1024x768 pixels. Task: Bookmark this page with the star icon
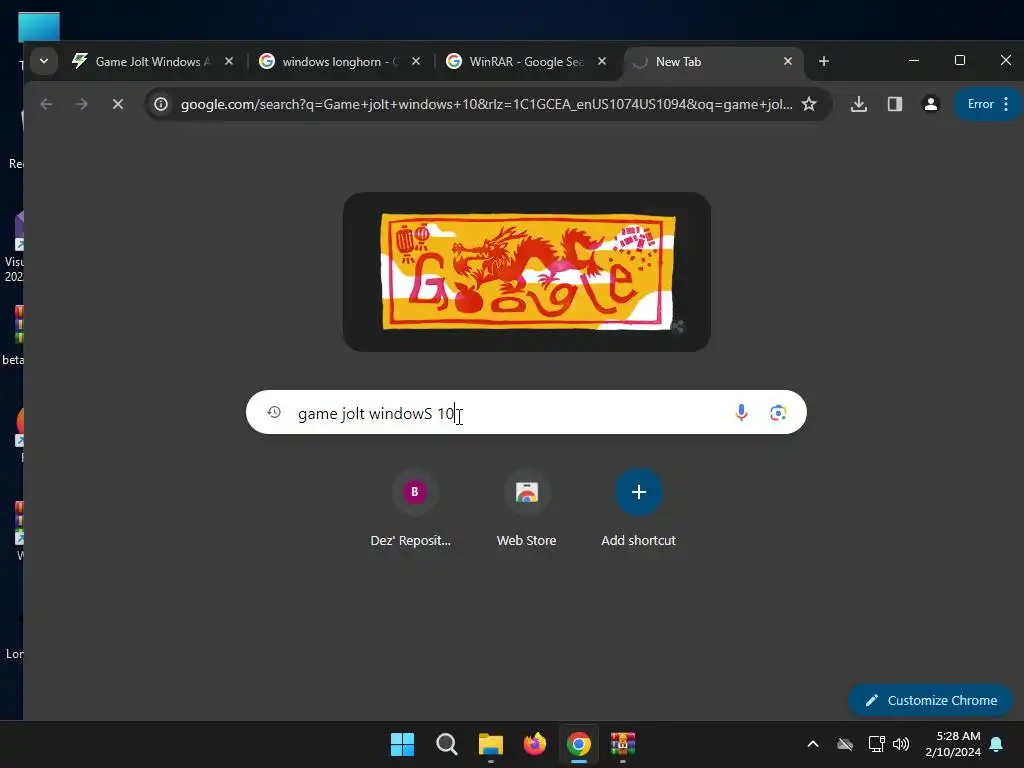click(x=808, y=104)
